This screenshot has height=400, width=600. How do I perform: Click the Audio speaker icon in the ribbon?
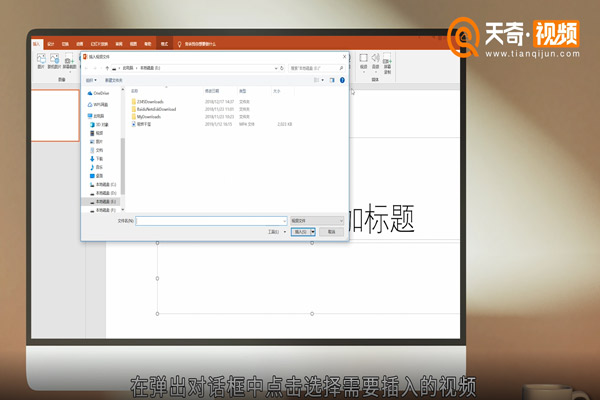click(376, 58)
